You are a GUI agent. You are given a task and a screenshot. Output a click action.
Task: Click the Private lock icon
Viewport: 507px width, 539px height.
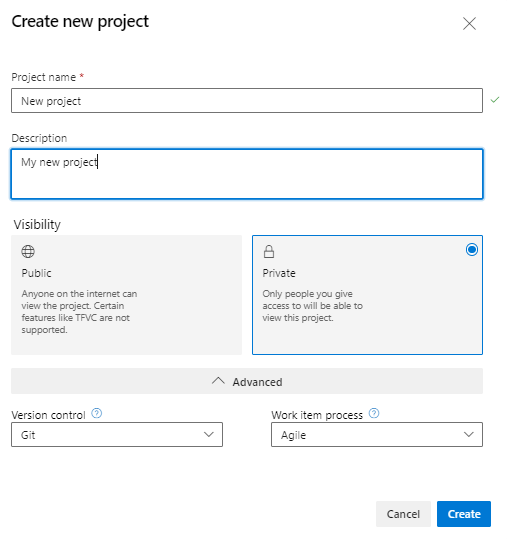point(269,251)
